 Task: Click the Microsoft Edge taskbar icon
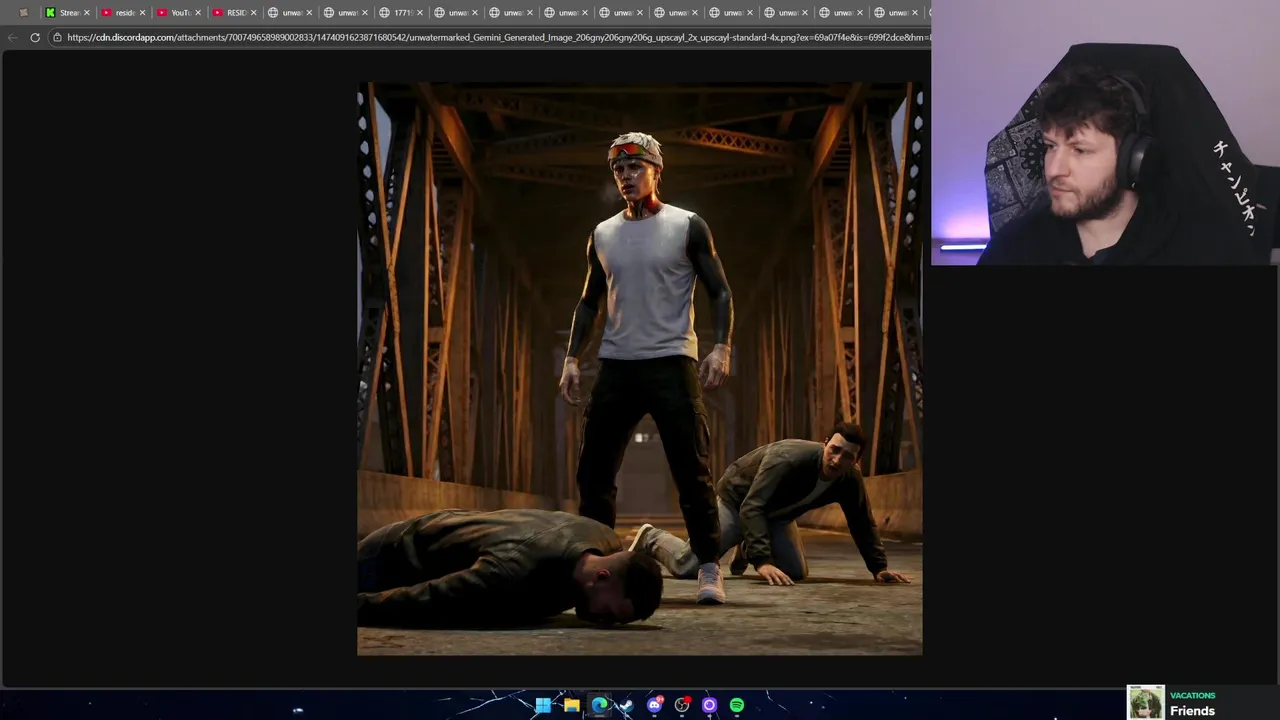pyautogui.click(x=599, y=705)
